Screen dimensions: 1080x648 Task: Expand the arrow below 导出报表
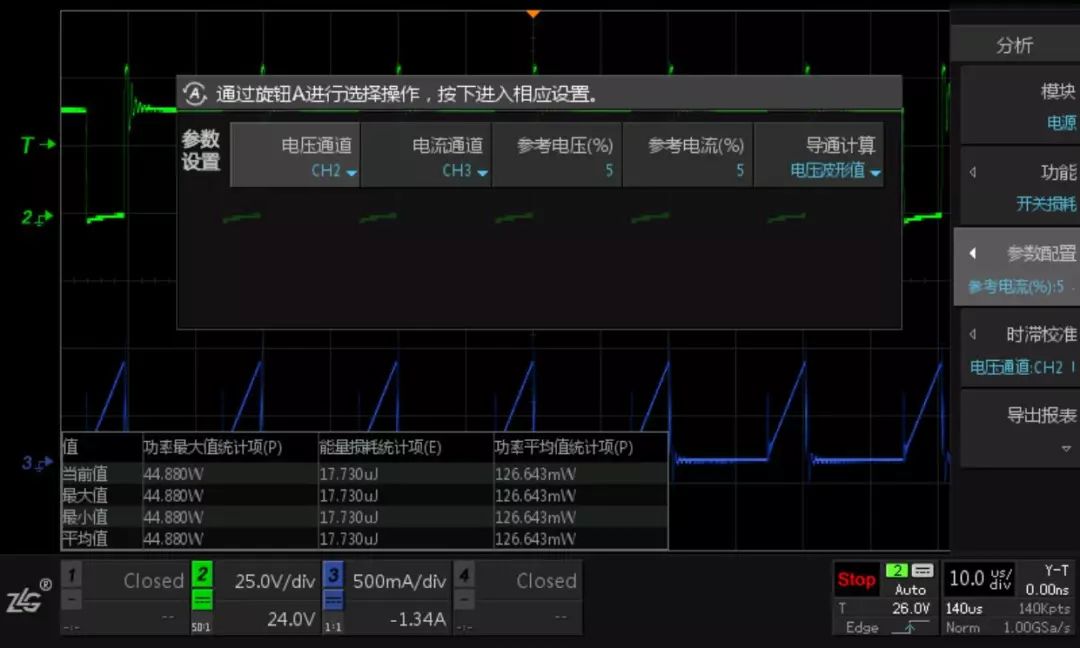[x=1066, y=448]
